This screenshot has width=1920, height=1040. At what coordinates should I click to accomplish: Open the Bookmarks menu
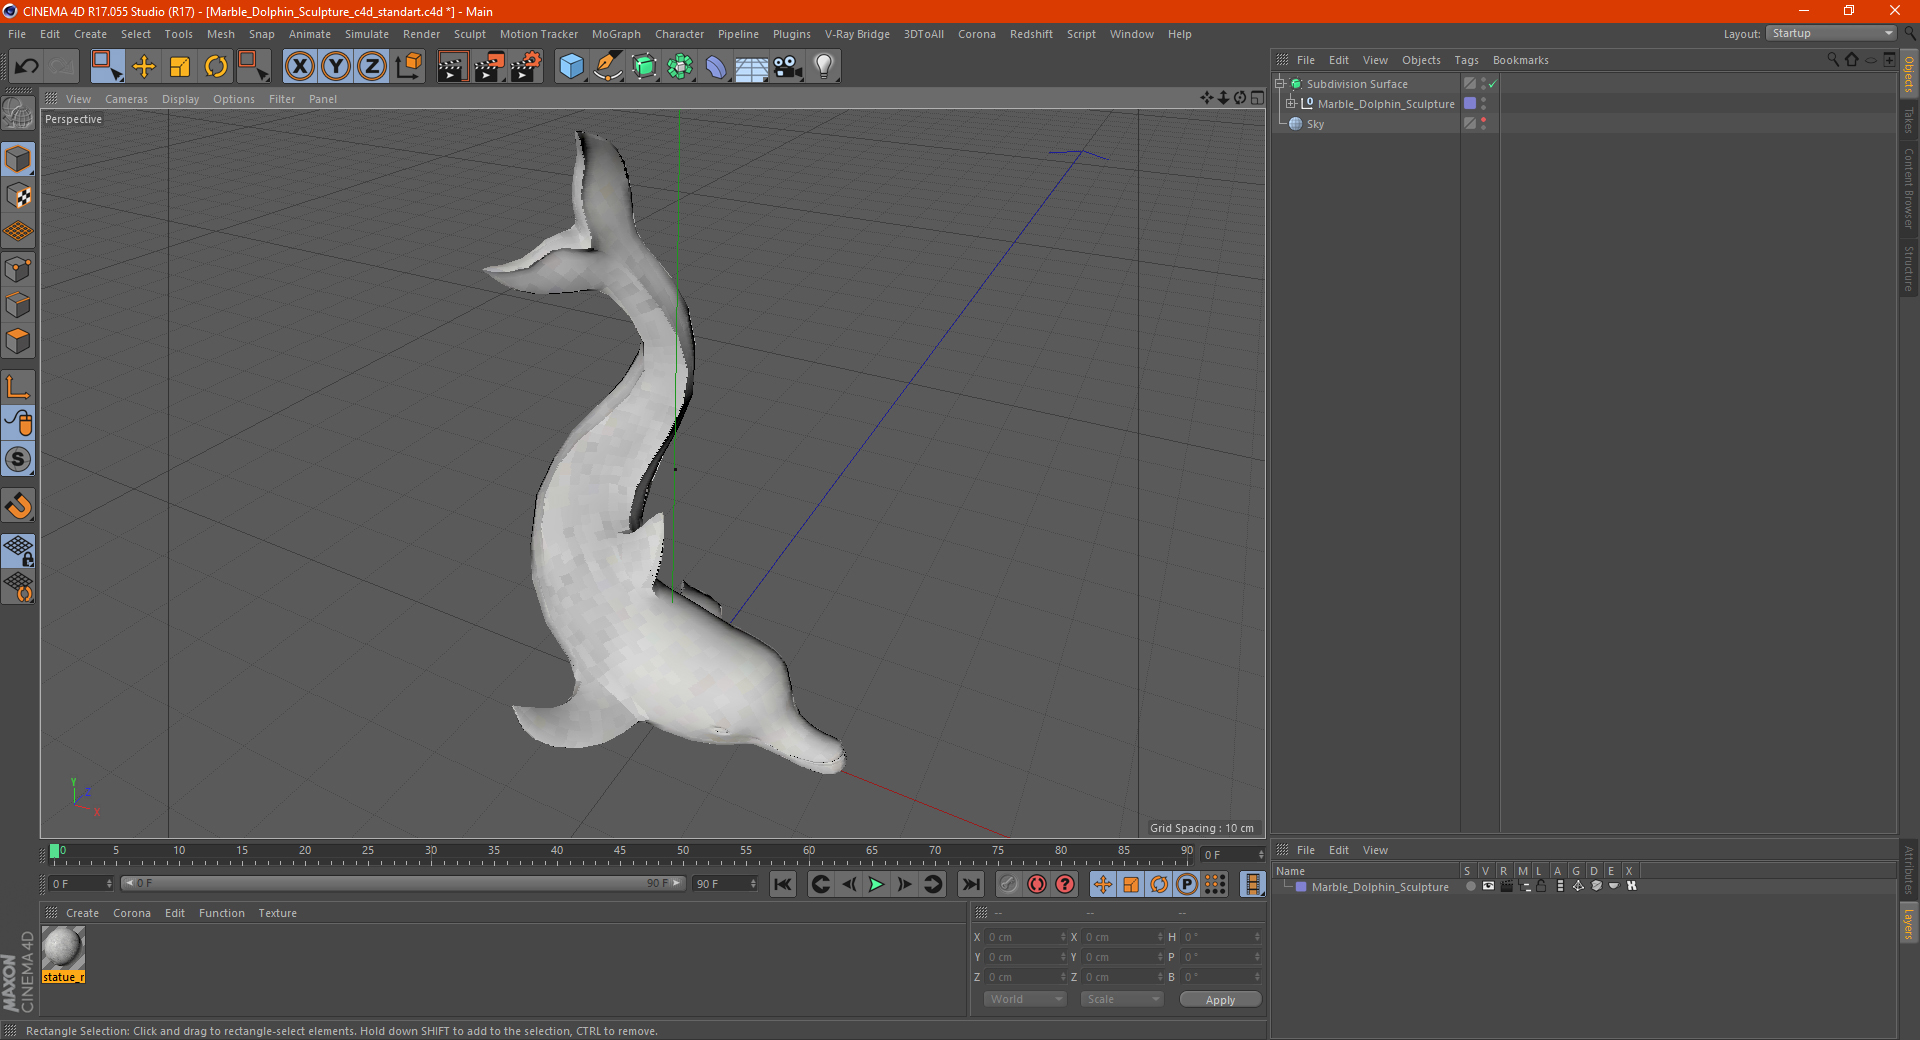[x=1520, y=60]
